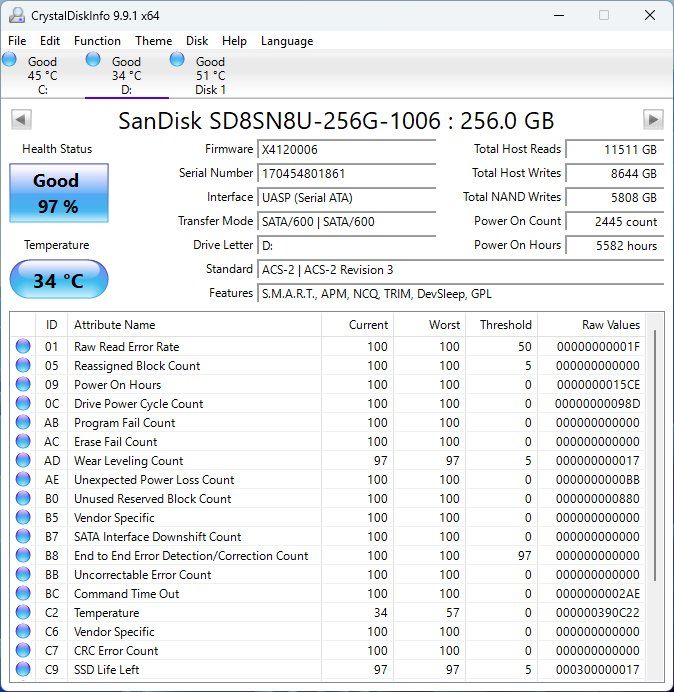
Task: Select raw value 000000390C22
Action: pyautogui.click(x=598, y=613)
